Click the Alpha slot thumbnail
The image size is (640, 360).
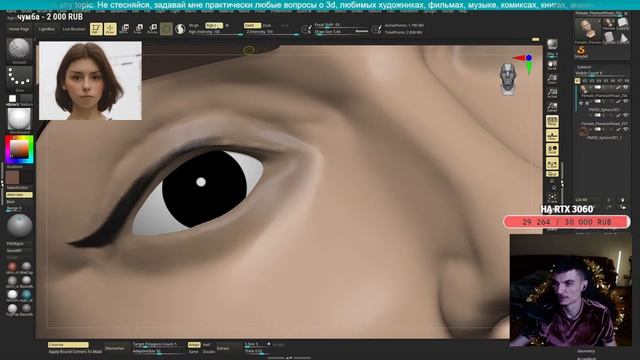[x=13, y=99]
